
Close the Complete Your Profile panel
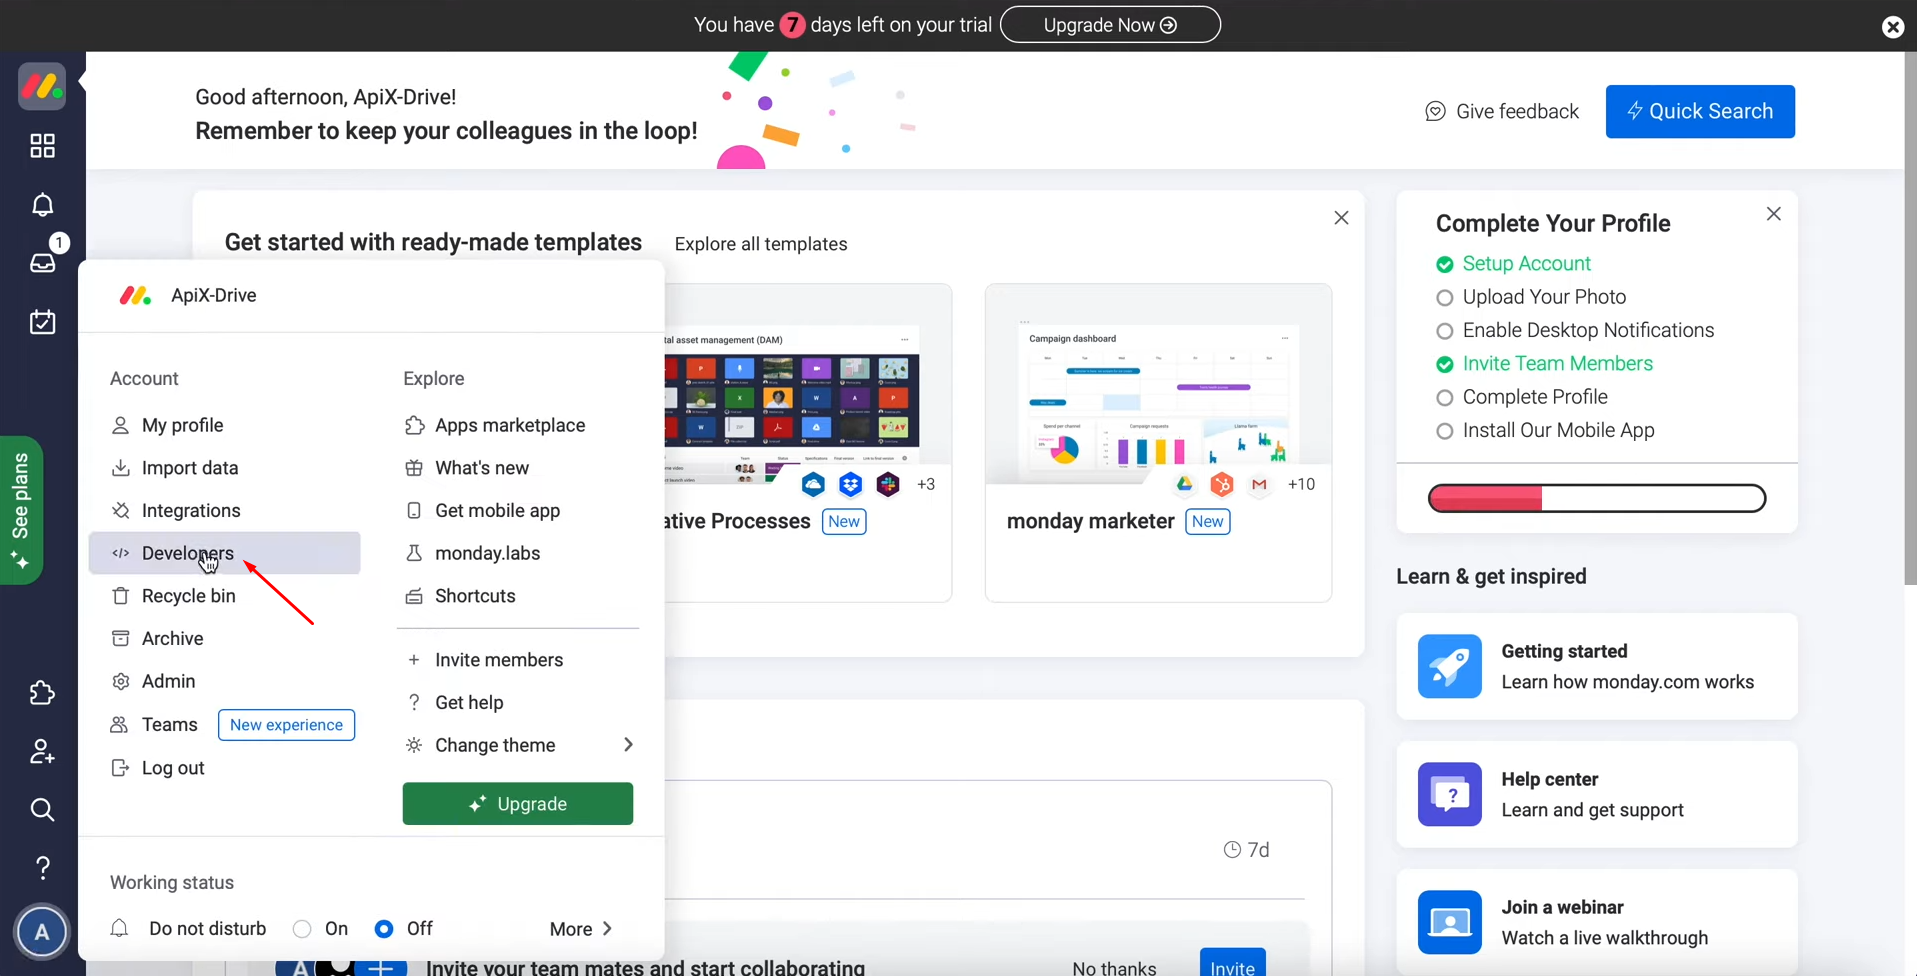click(1773, 214)
